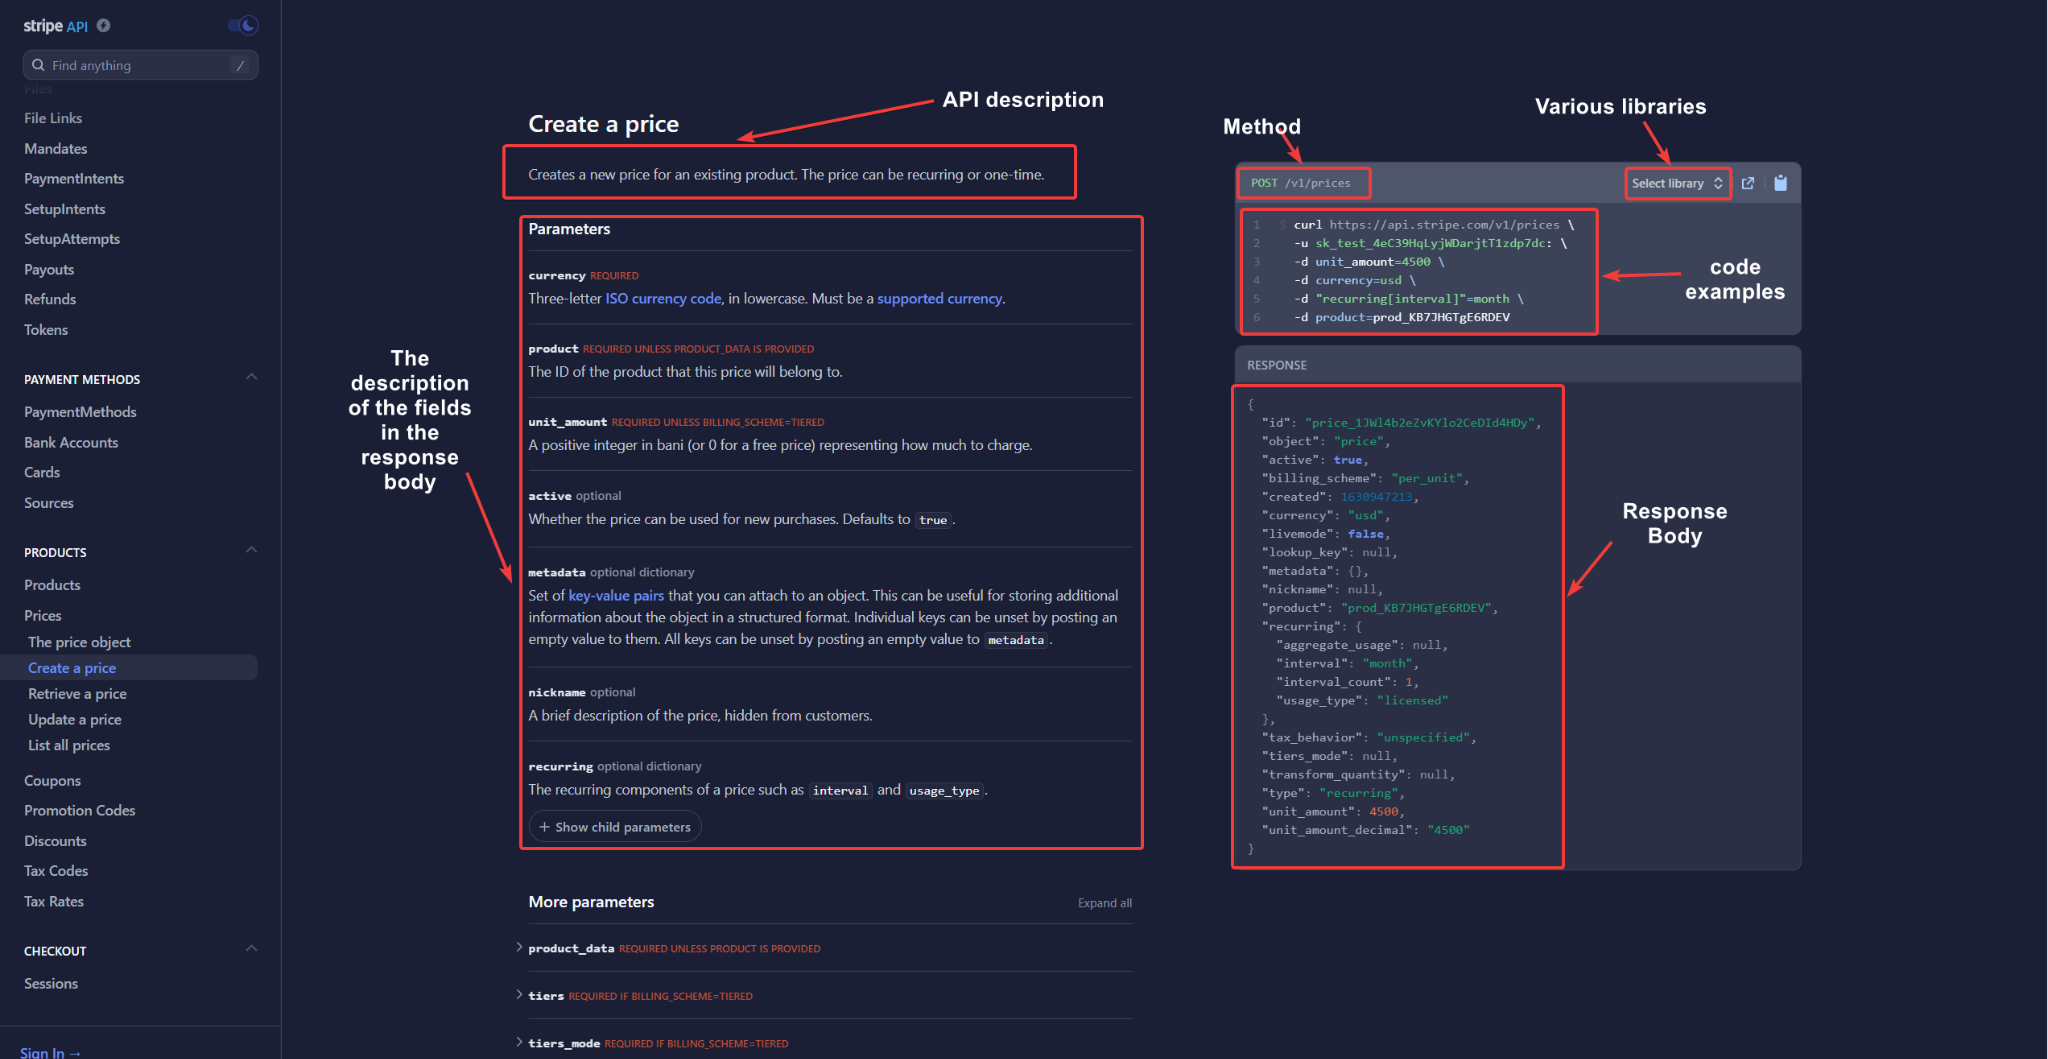Toggle the dark mode switch
This screenshot has height=1059, width=2048.
point(242,25)
